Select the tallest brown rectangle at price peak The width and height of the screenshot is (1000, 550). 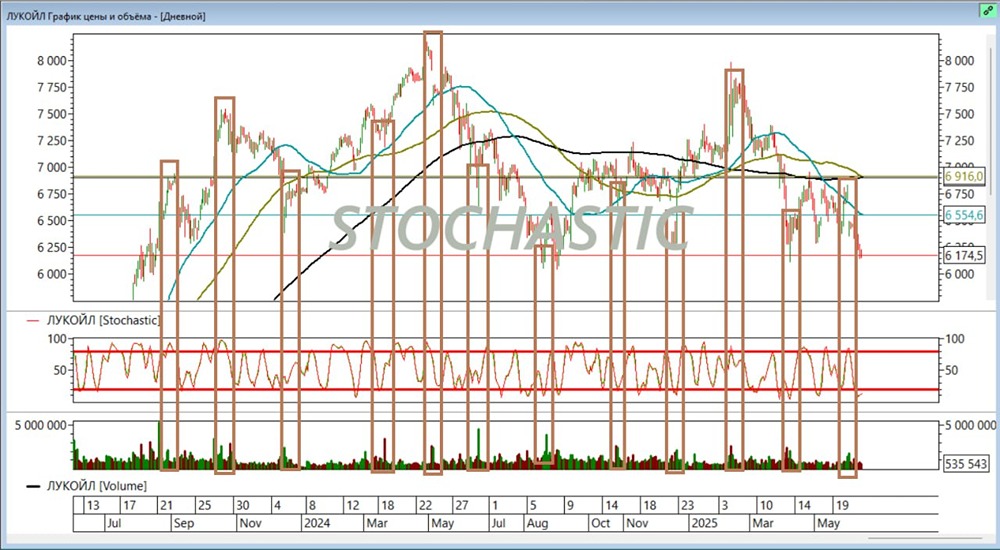point(433,250)
